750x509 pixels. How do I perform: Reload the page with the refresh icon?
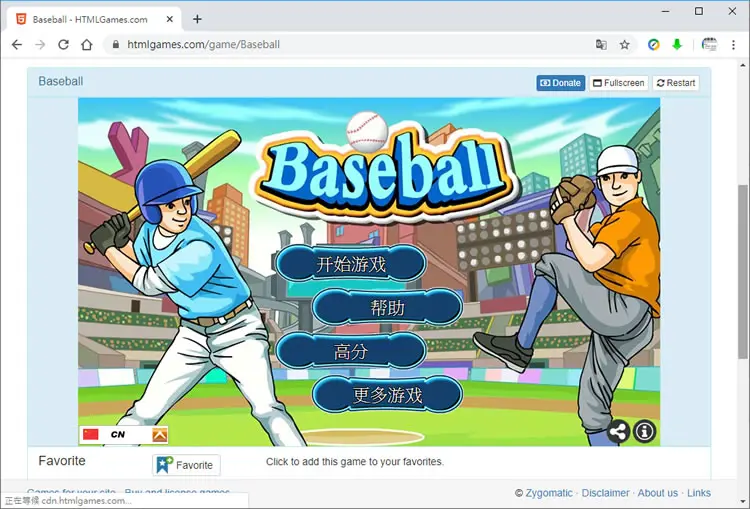(63, 44)
